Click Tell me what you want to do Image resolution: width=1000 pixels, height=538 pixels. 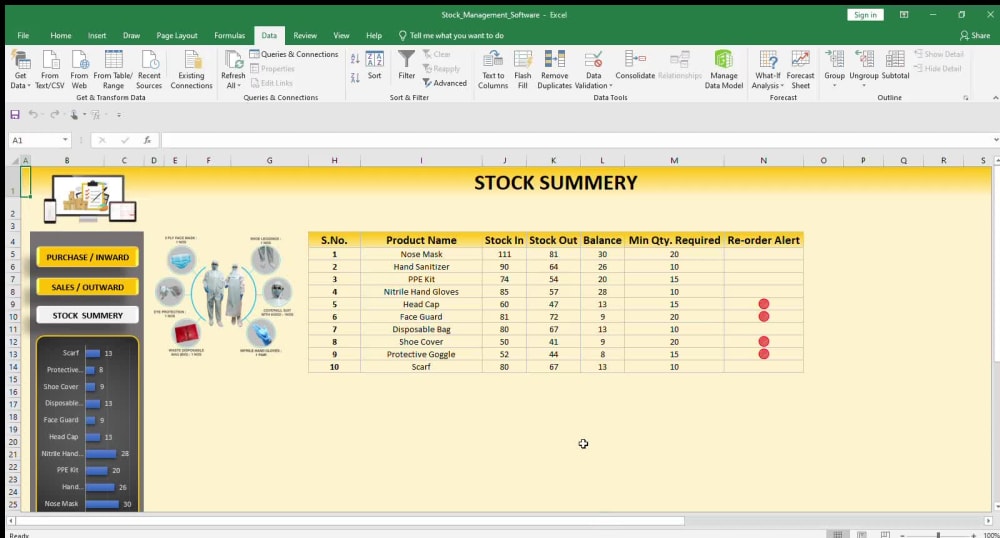[452, 36]
